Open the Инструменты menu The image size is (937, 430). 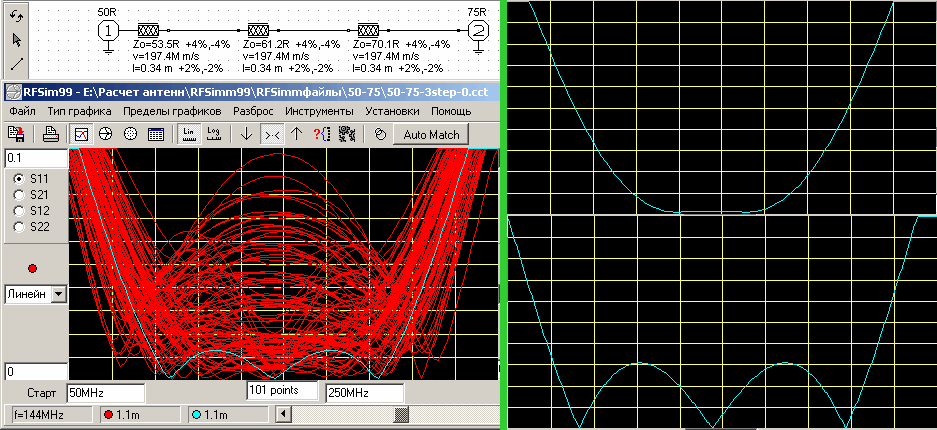pyautogui.click(x=320, y=111)
